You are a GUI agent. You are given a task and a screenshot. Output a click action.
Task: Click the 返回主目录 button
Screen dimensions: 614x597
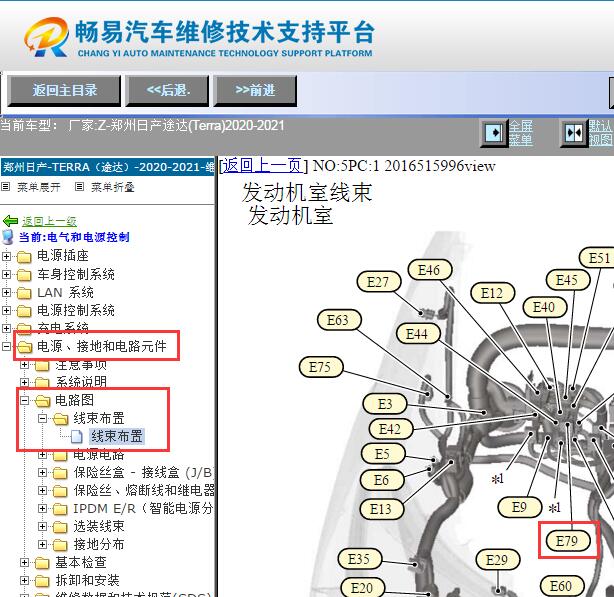[64, 91]
